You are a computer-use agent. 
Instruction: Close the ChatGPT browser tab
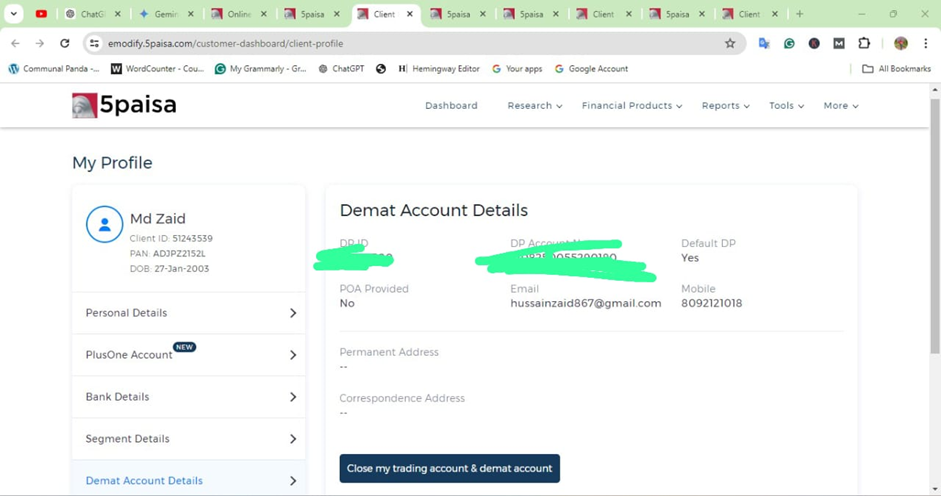(x=118, y=14)
